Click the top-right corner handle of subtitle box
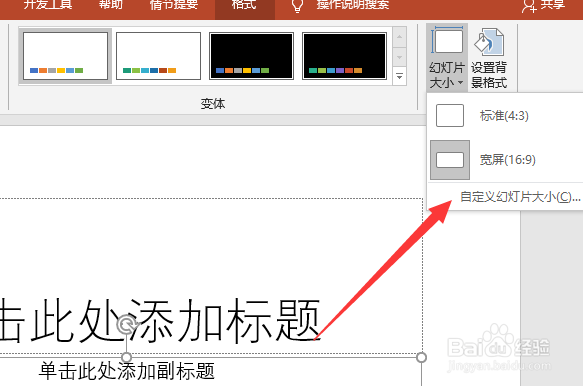The width and height of the screenshot is (583, 386). (421, 357)
